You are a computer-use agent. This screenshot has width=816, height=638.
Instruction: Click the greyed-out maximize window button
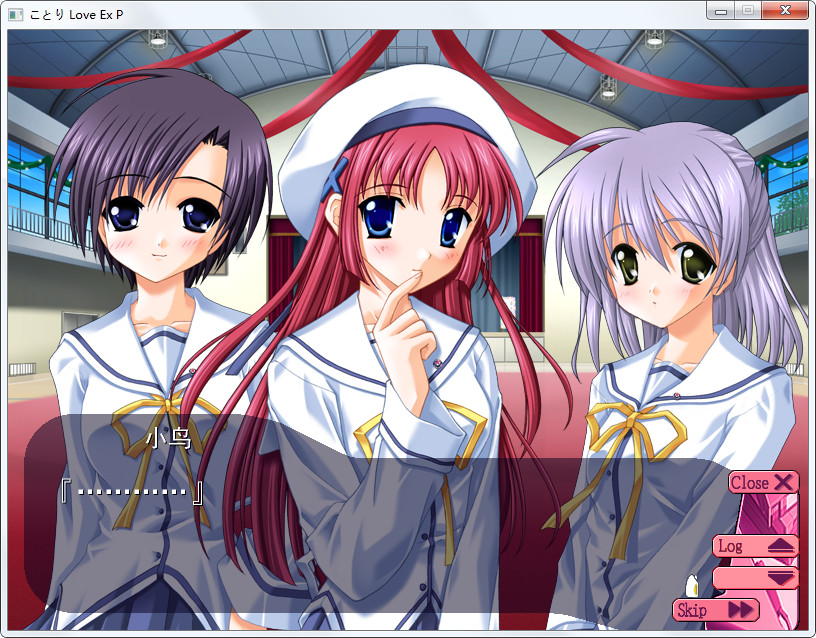tap(747, 11)
